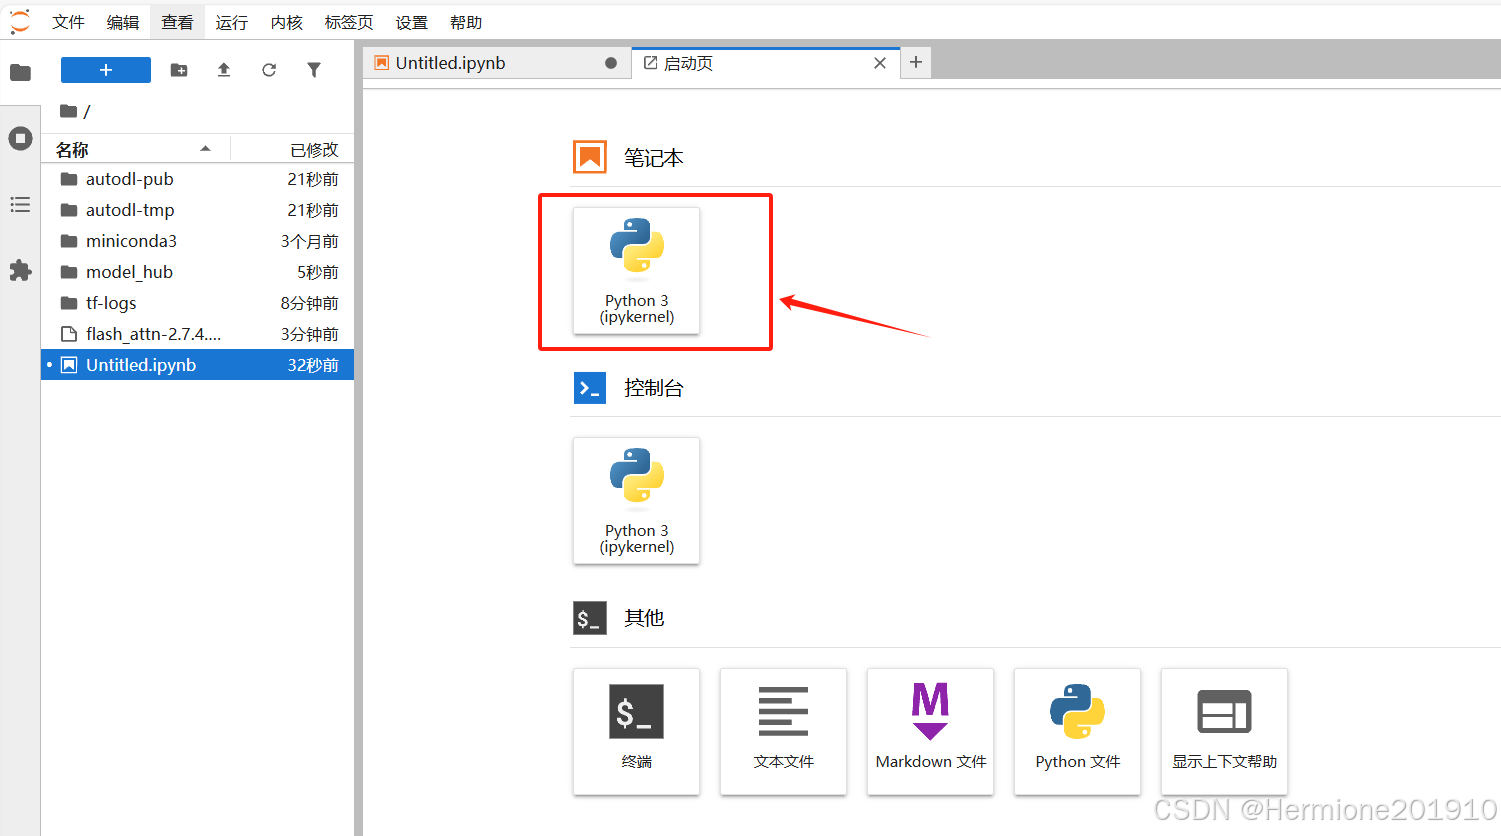Close the 启动页 tab

coord(880,63)
